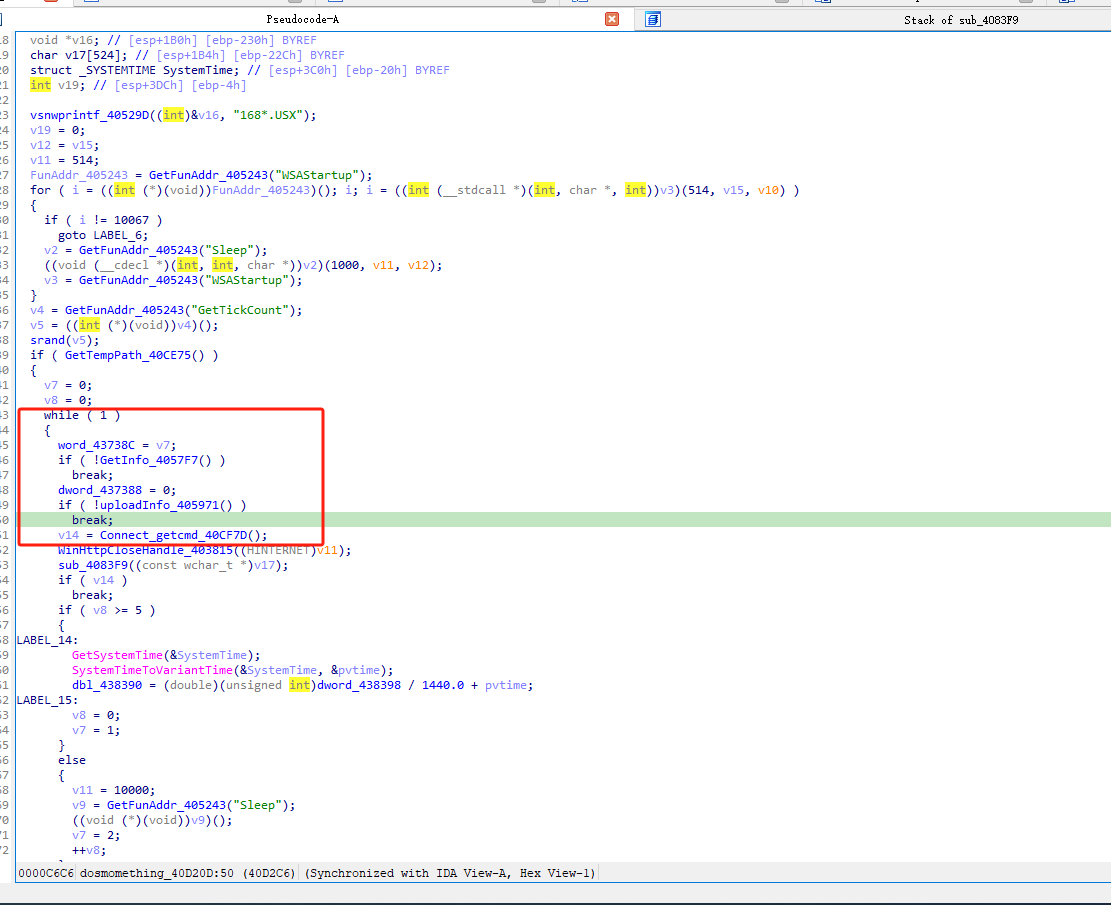Click the "while ( 1 )" loop header
1111x905 pixels.
82,415
